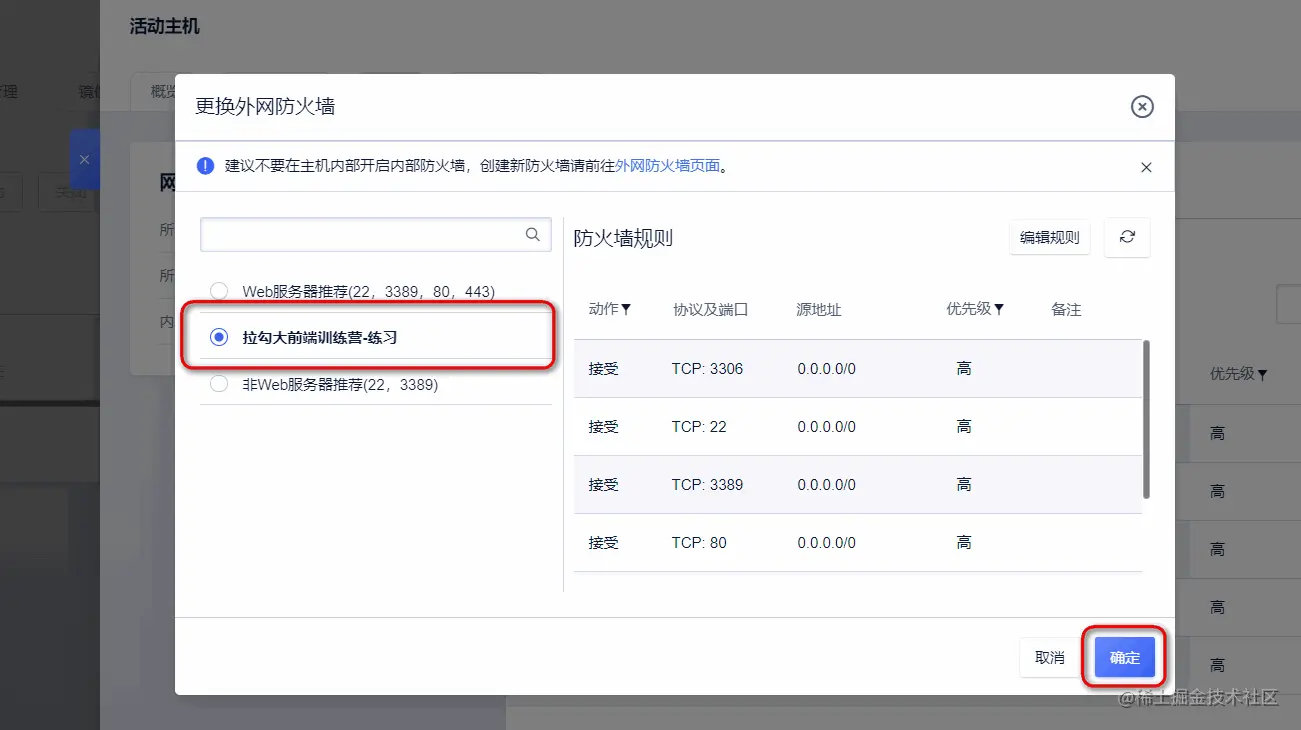Dismiss the blue info notice bar
Image resolution: width=1301 pixels, height=730 pixels.
point(1146,168)
